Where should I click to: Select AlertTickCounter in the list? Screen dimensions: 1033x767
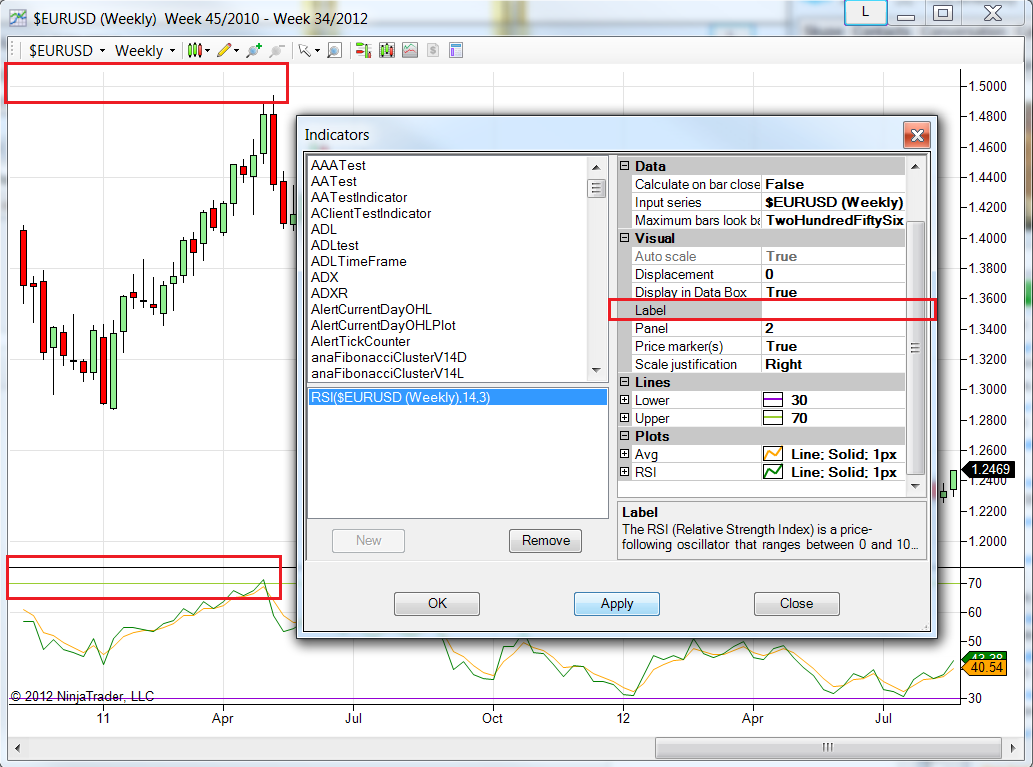pyautogui.click(x=360, y=341)
